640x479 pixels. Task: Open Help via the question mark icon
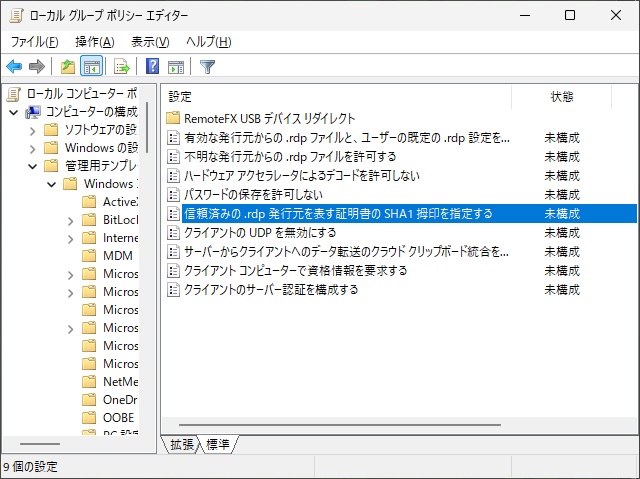pos(153,67)
